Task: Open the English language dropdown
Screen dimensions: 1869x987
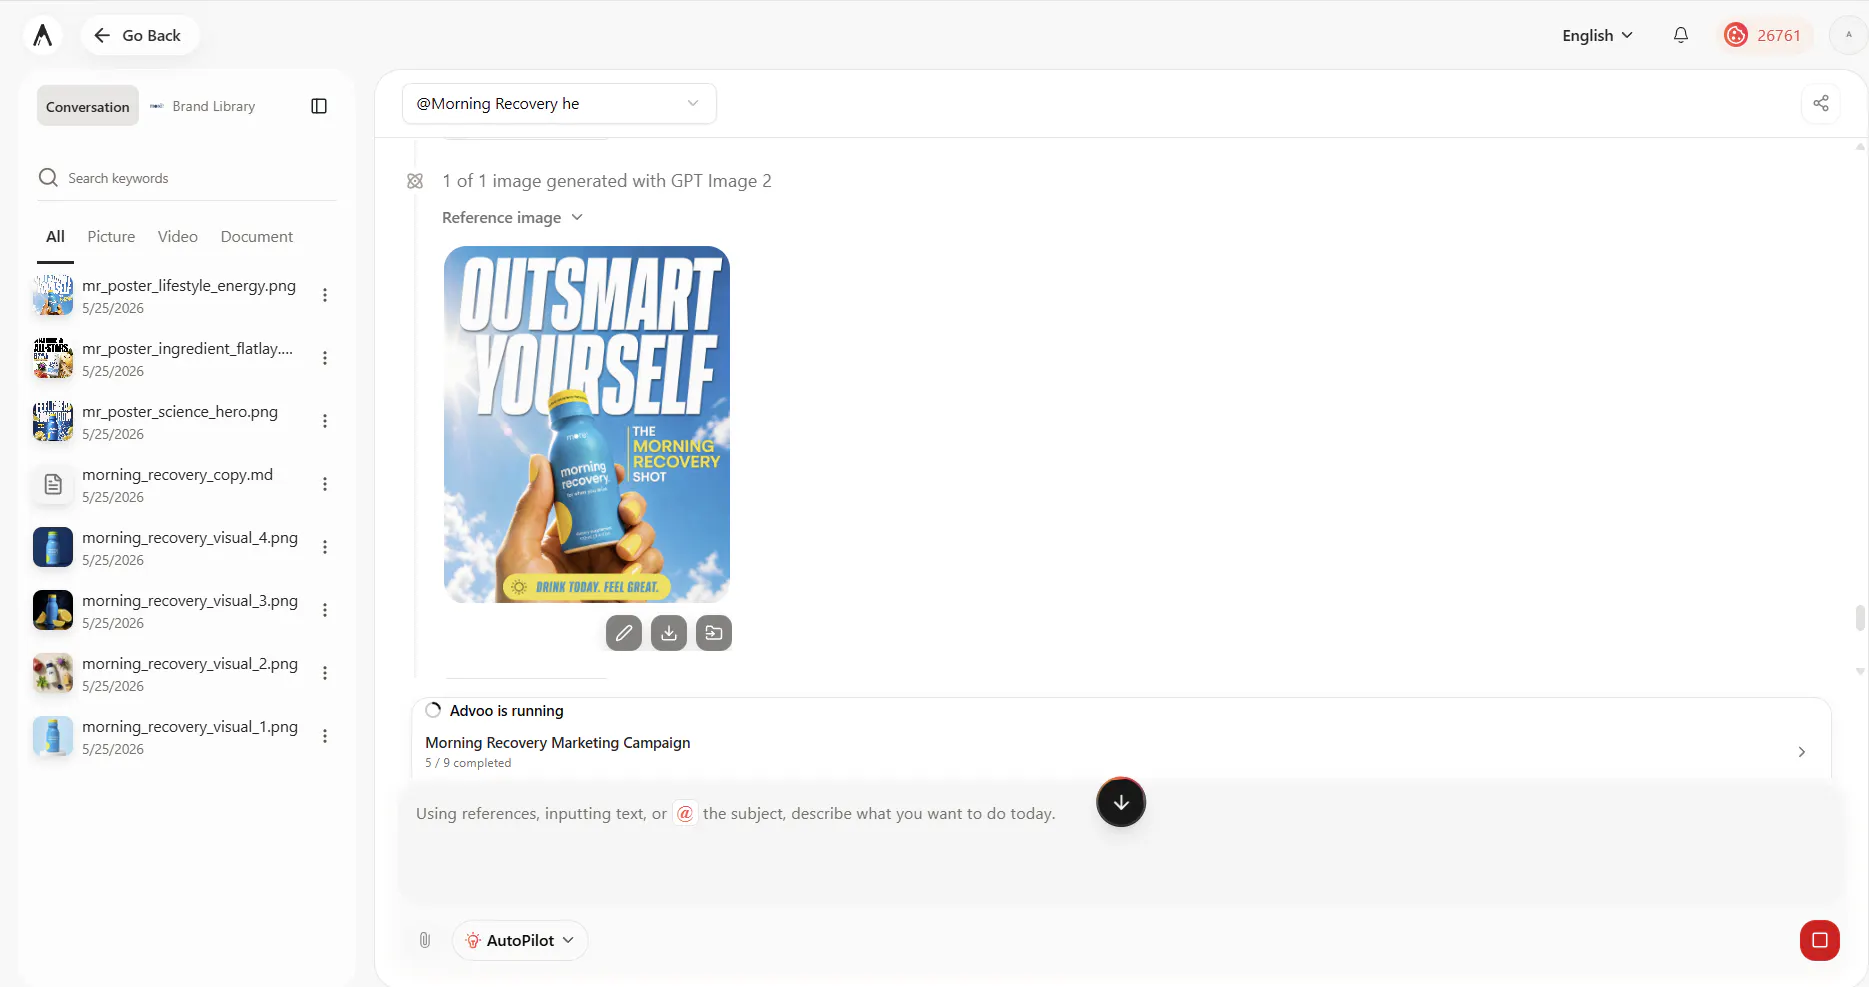Action: (x=1597, y=35)
